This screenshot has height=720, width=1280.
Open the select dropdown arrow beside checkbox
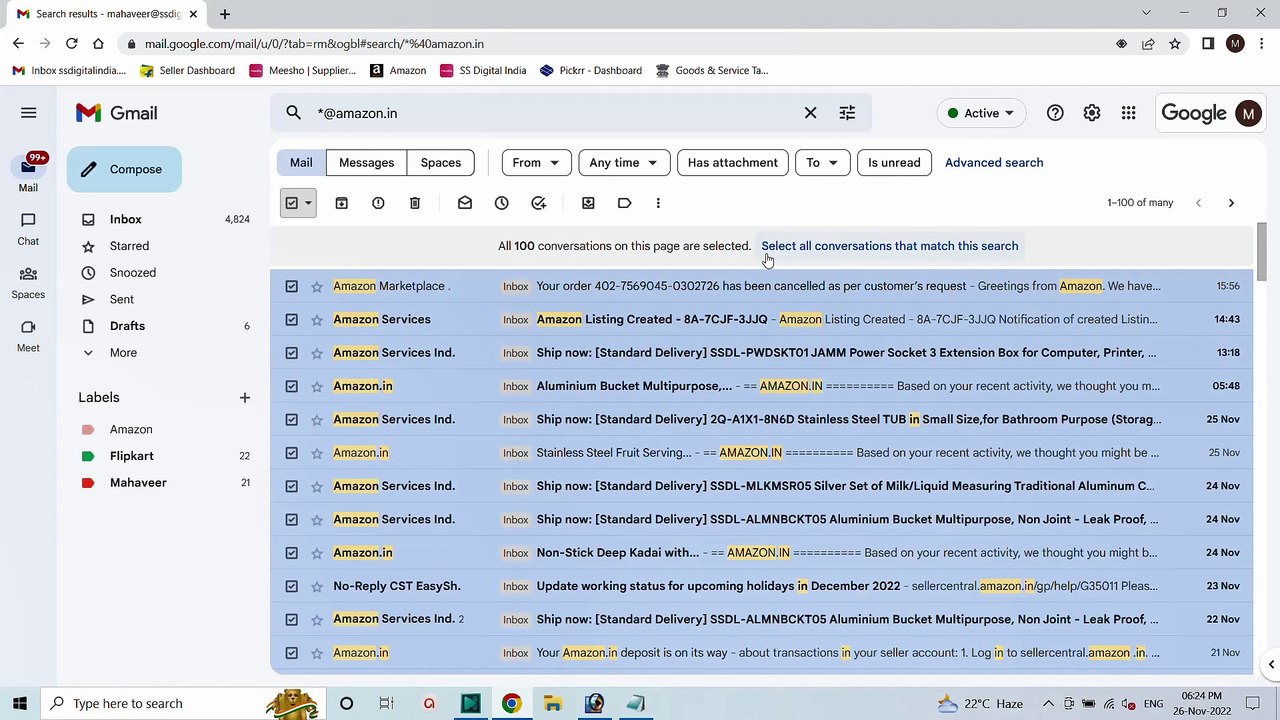(x=308, y=203)
